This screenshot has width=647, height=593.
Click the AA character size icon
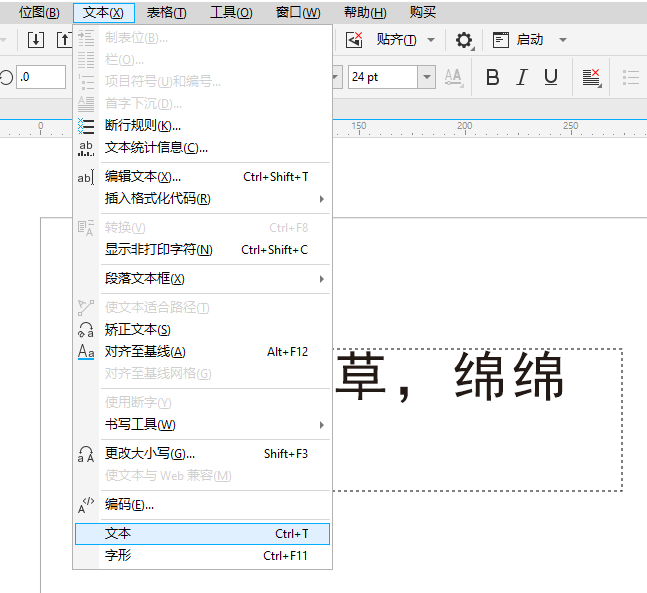(453, 77)
